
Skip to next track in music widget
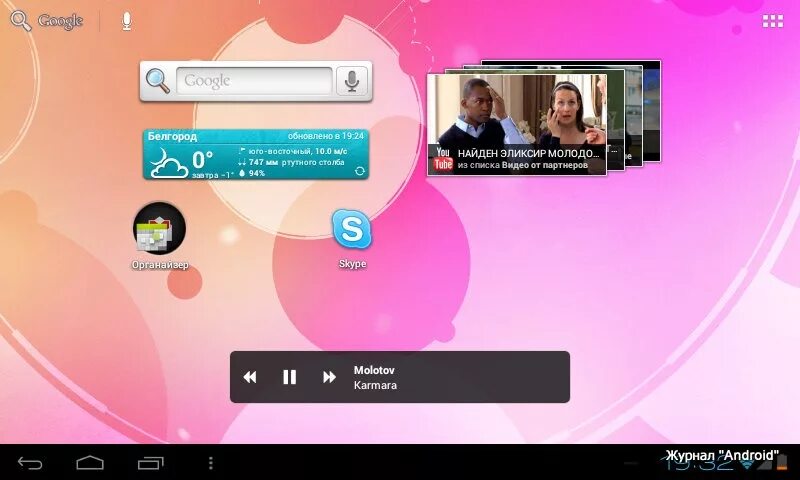[329, 377]
